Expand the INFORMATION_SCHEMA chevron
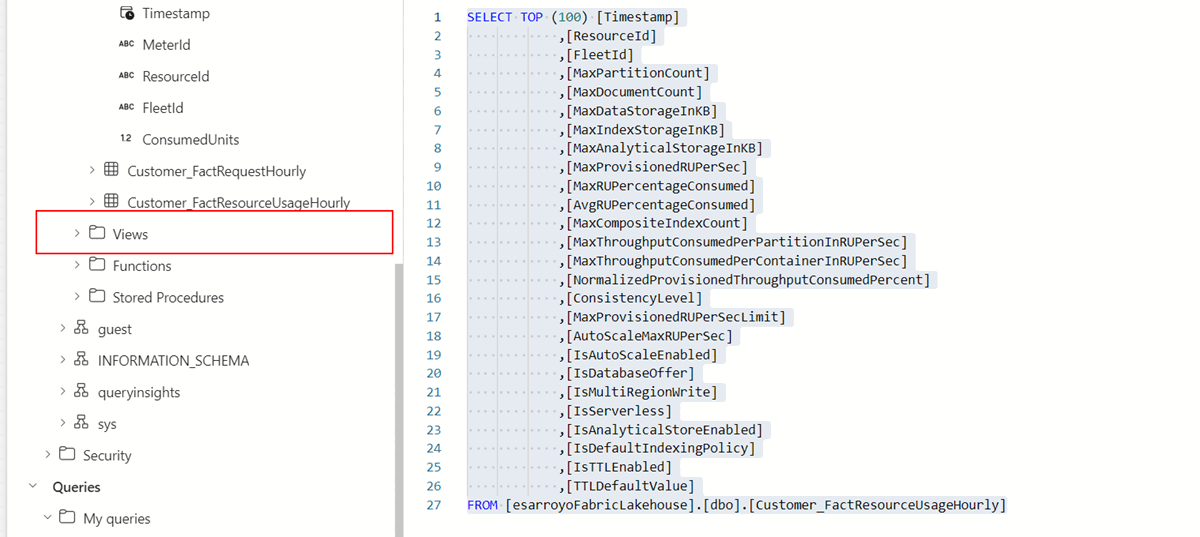Screen dimensions: 1200x537 [x=62, y=360]
